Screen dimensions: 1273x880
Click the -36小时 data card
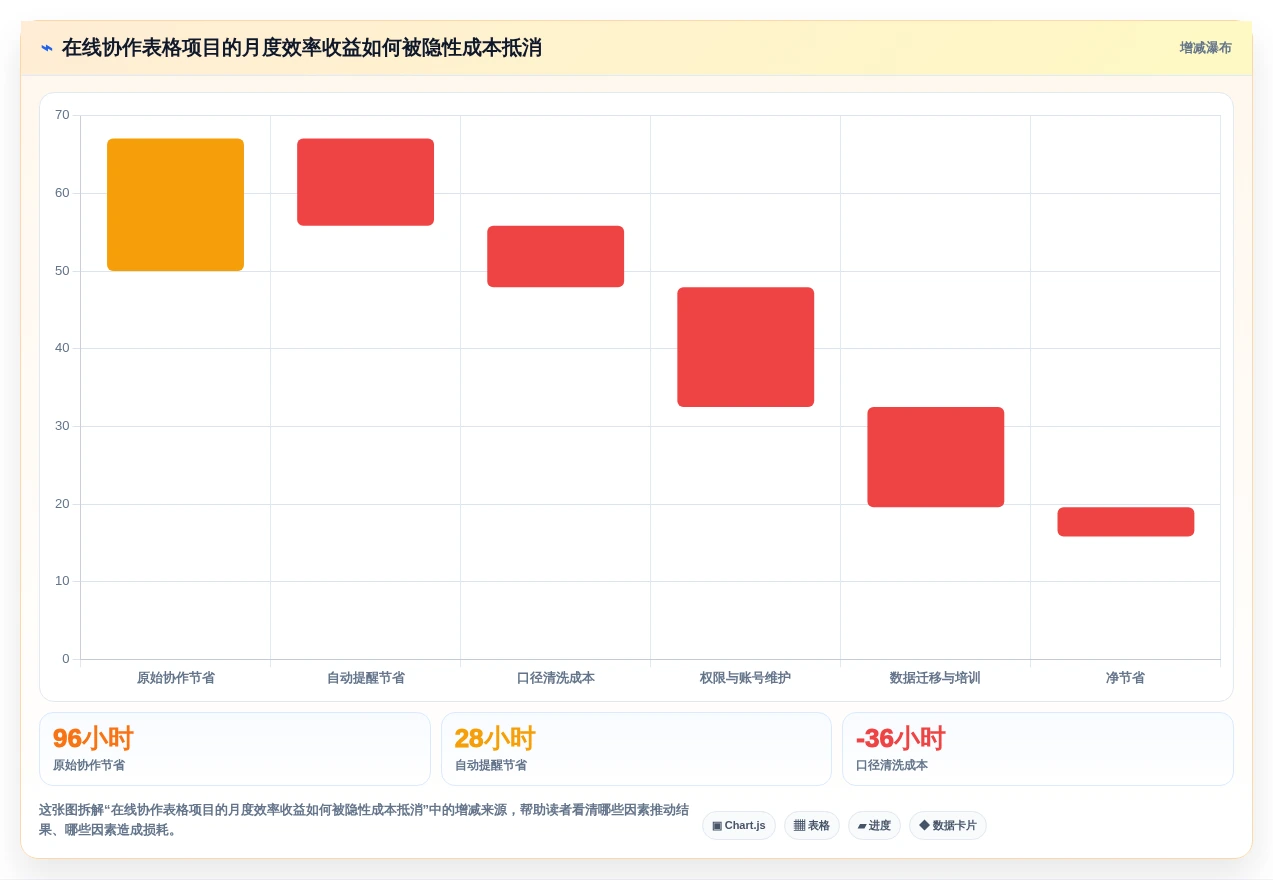pos(1038,749)
